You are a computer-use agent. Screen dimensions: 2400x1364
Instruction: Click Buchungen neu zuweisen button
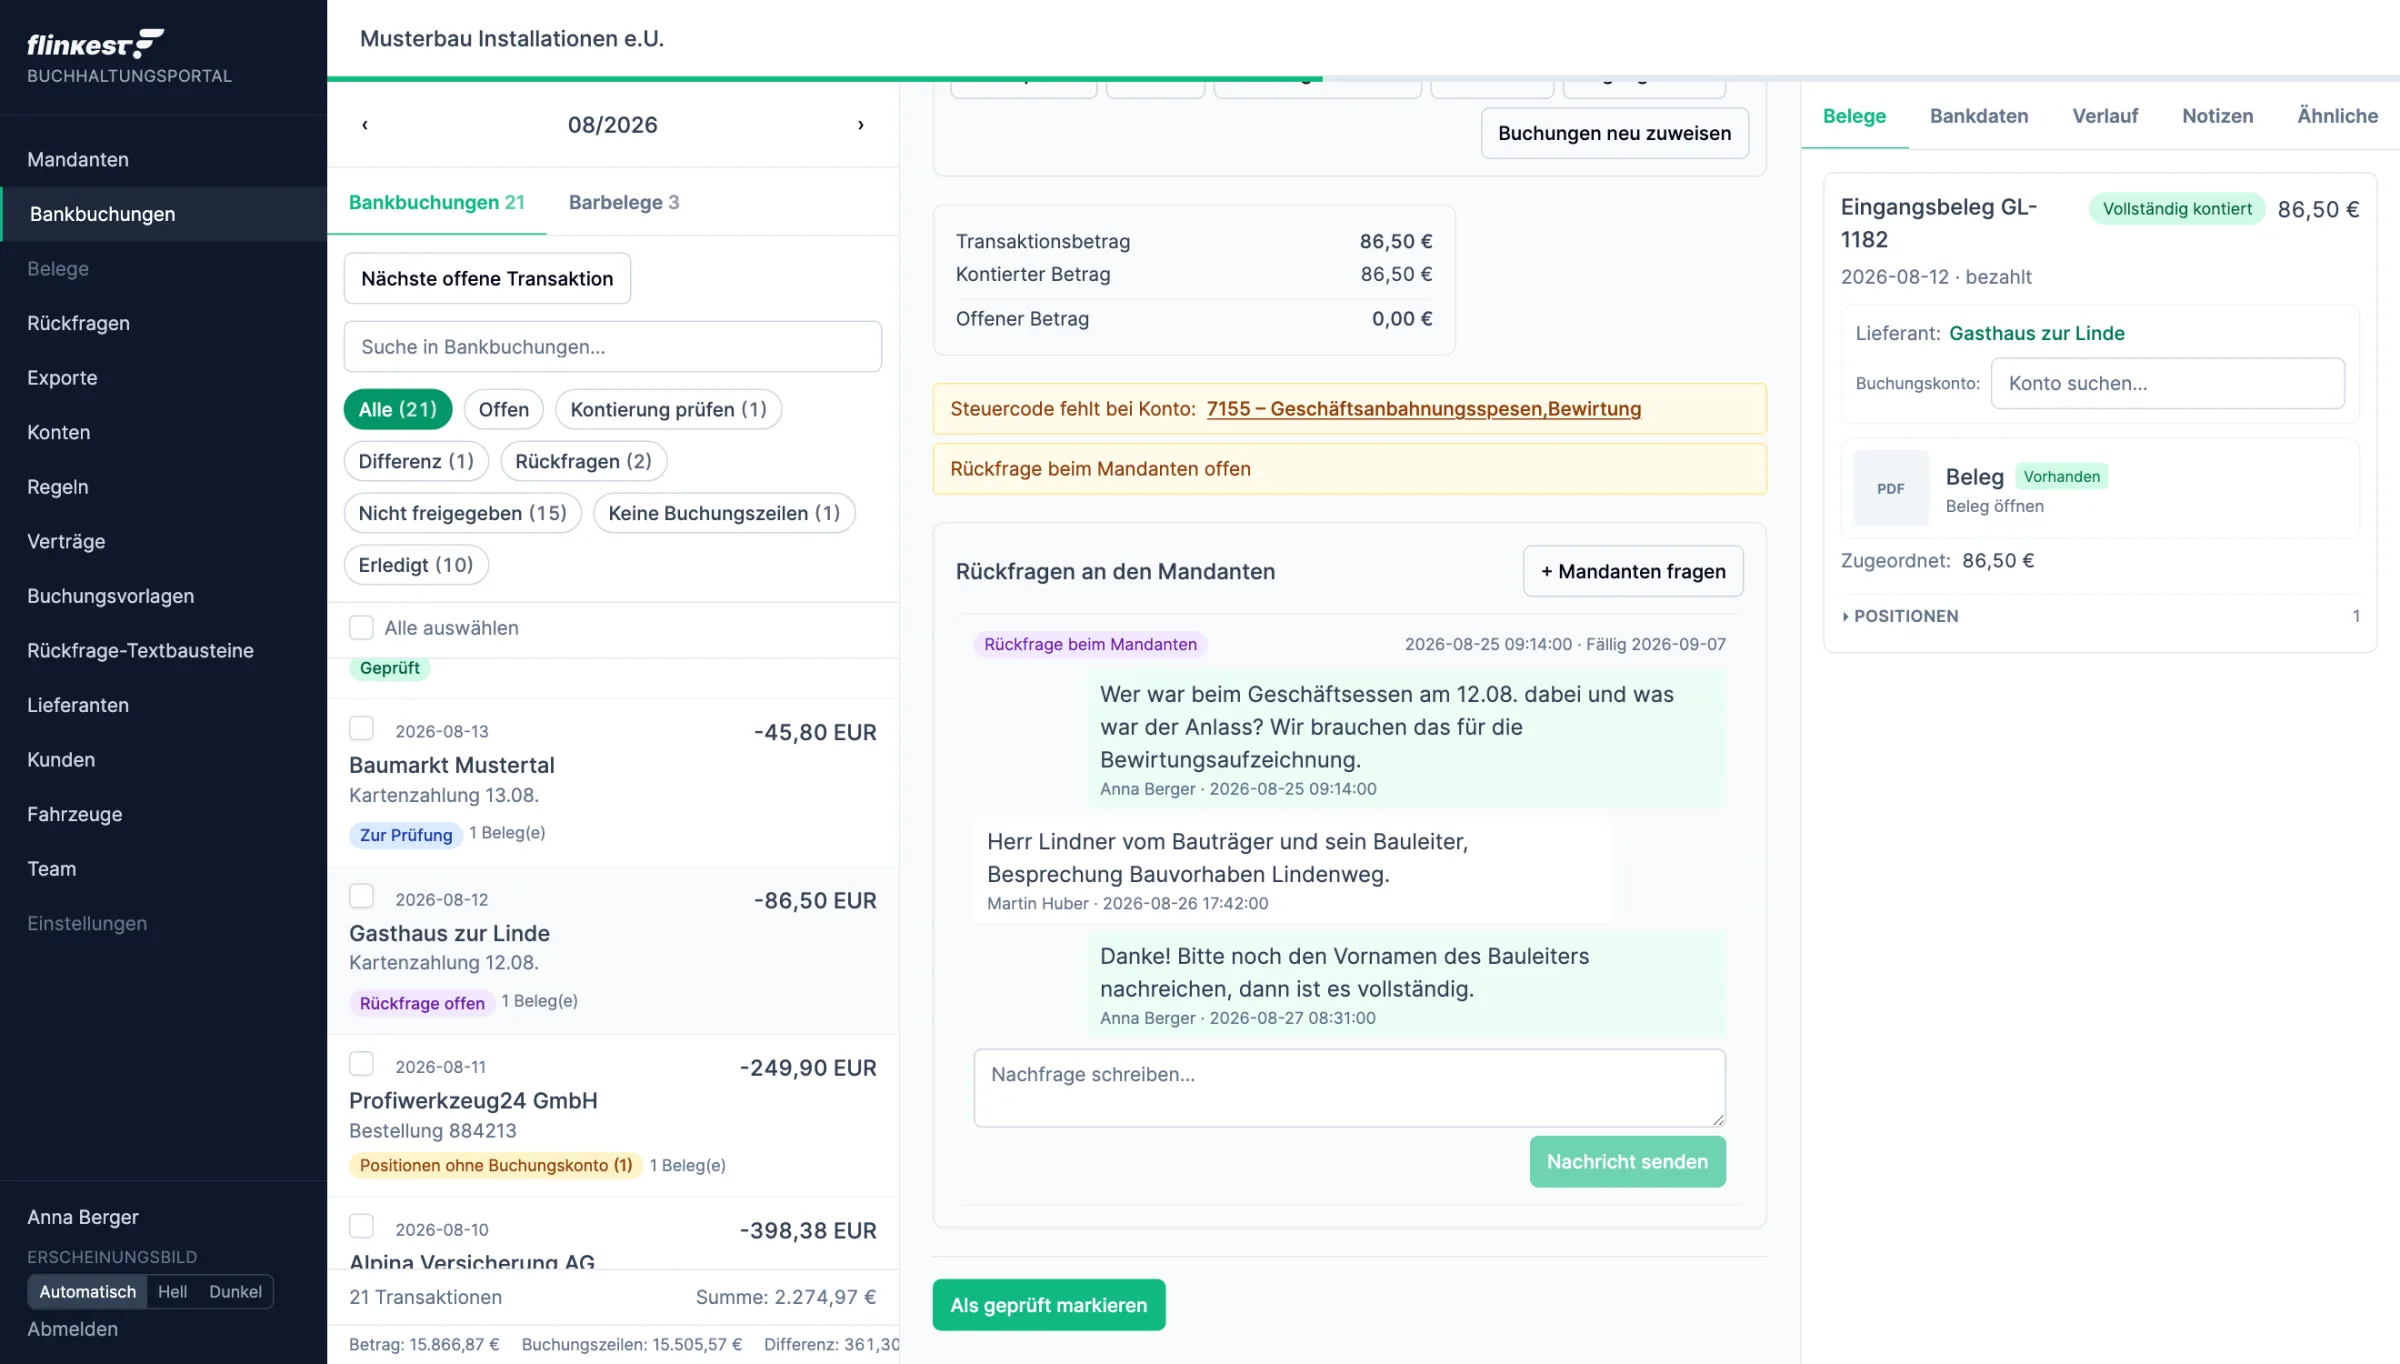[x=1614, y=133]
